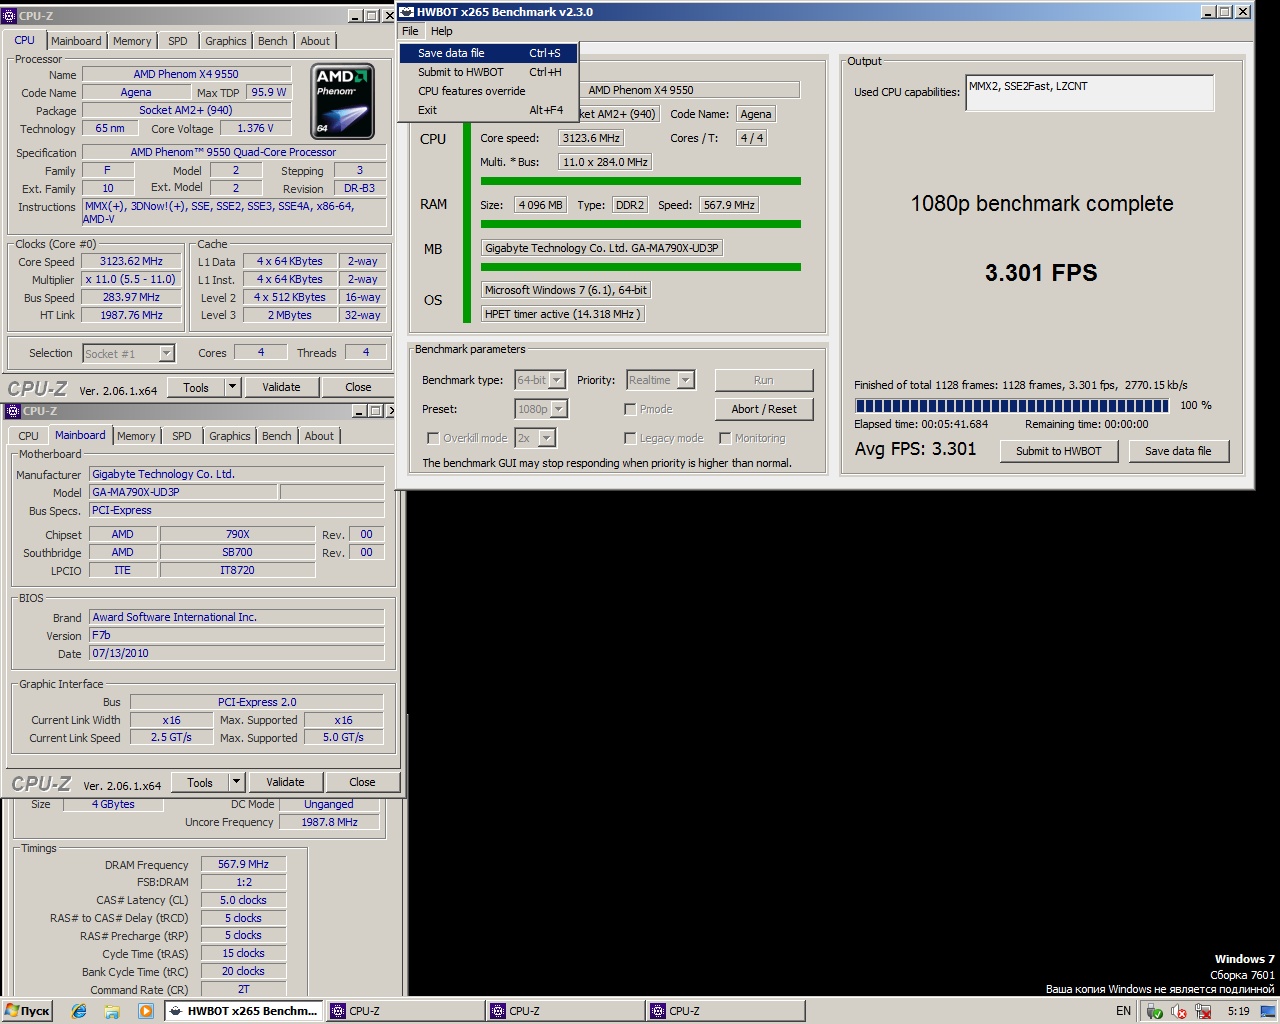Viewport: 1280px width, 1024px height.
Task: Click the Bus Speed 283.97 MHz field
Action: (131, 297)
